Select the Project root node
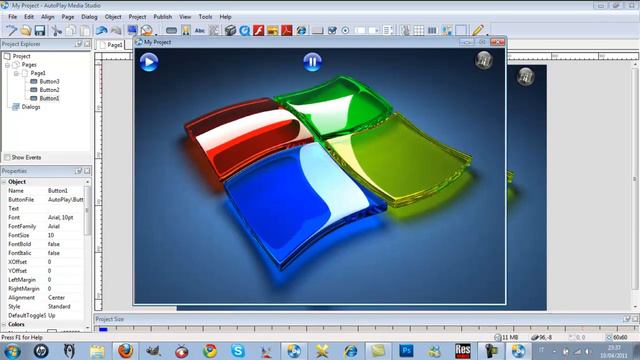 pos(21,56)
